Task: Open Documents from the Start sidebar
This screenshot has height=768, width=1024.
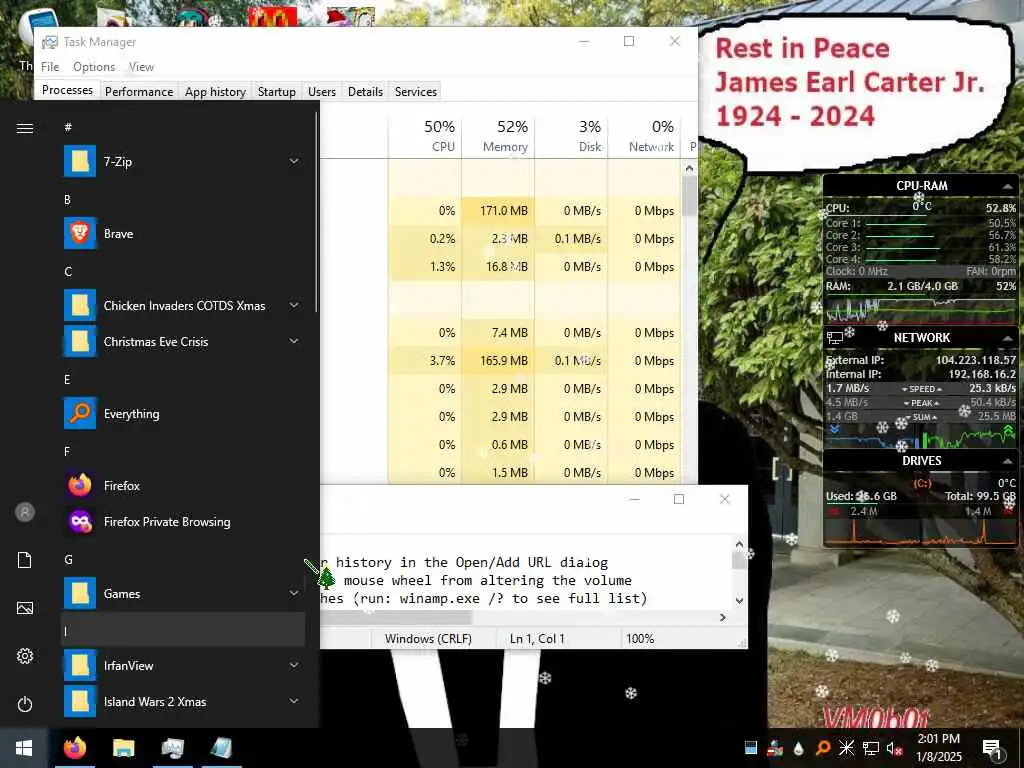Action: click(x=25, y=560)
